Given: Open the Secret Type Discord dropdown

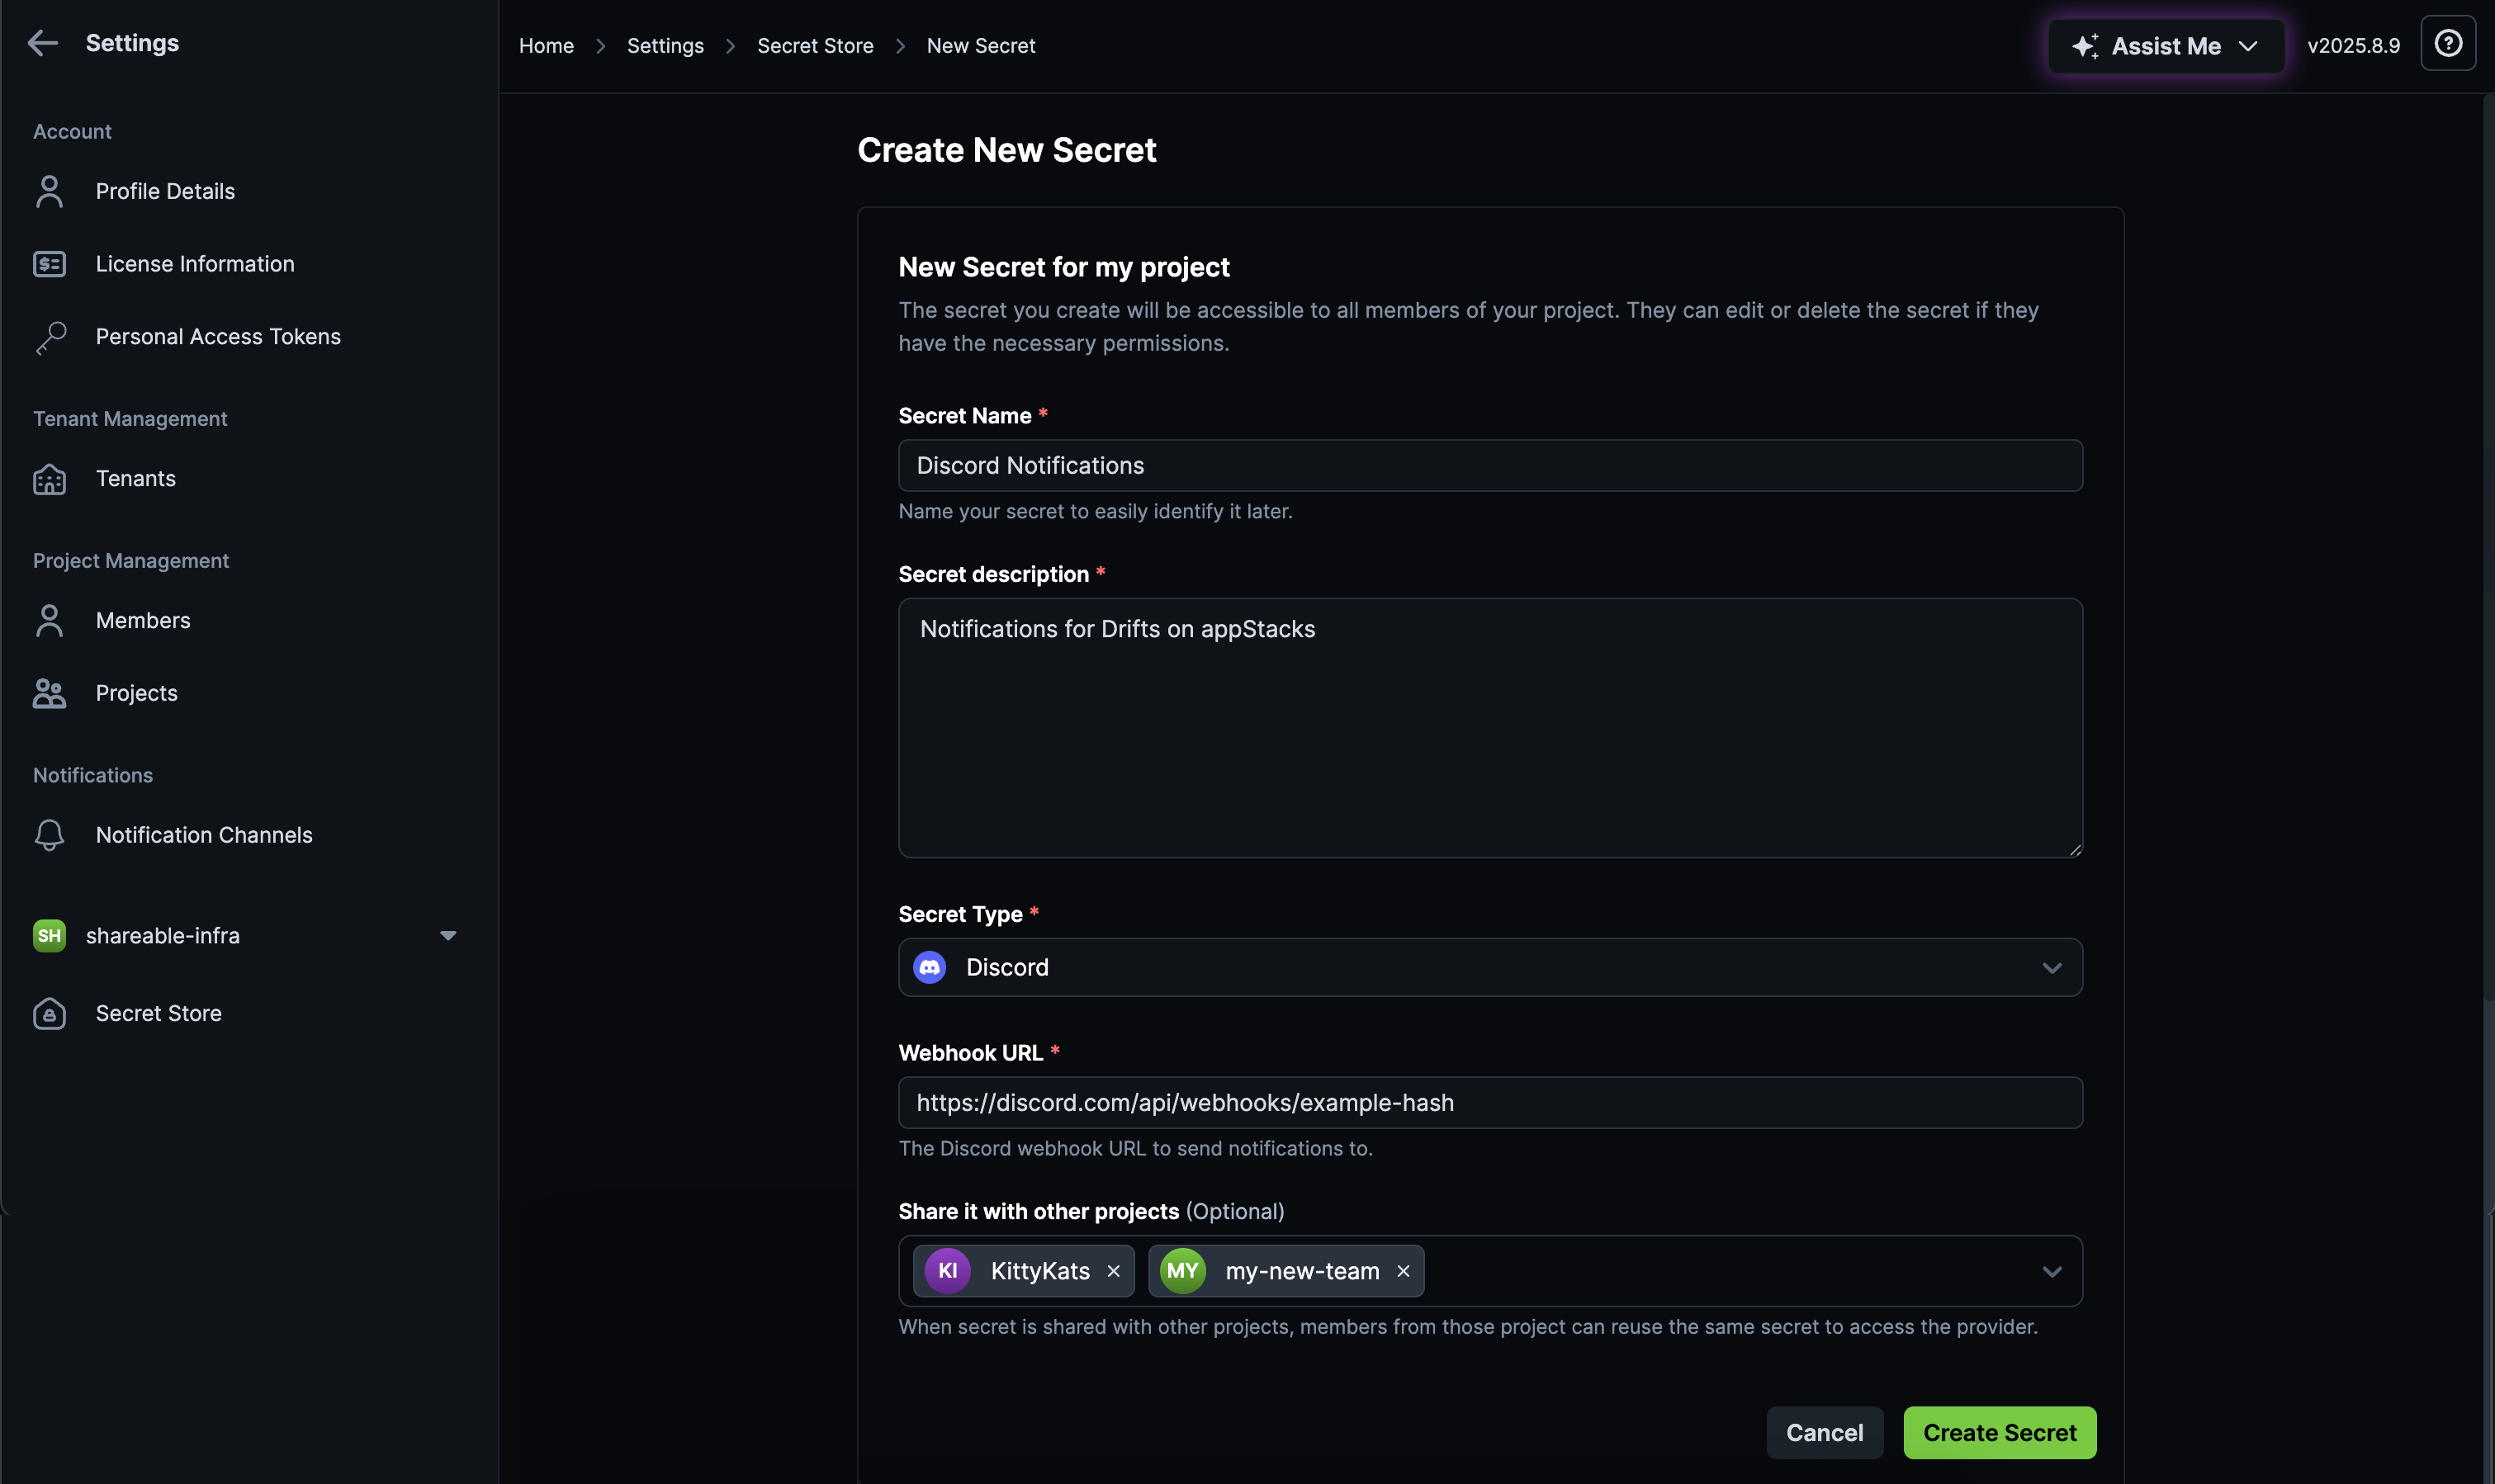Looking at the screenshot, I should click(1489, 967).
